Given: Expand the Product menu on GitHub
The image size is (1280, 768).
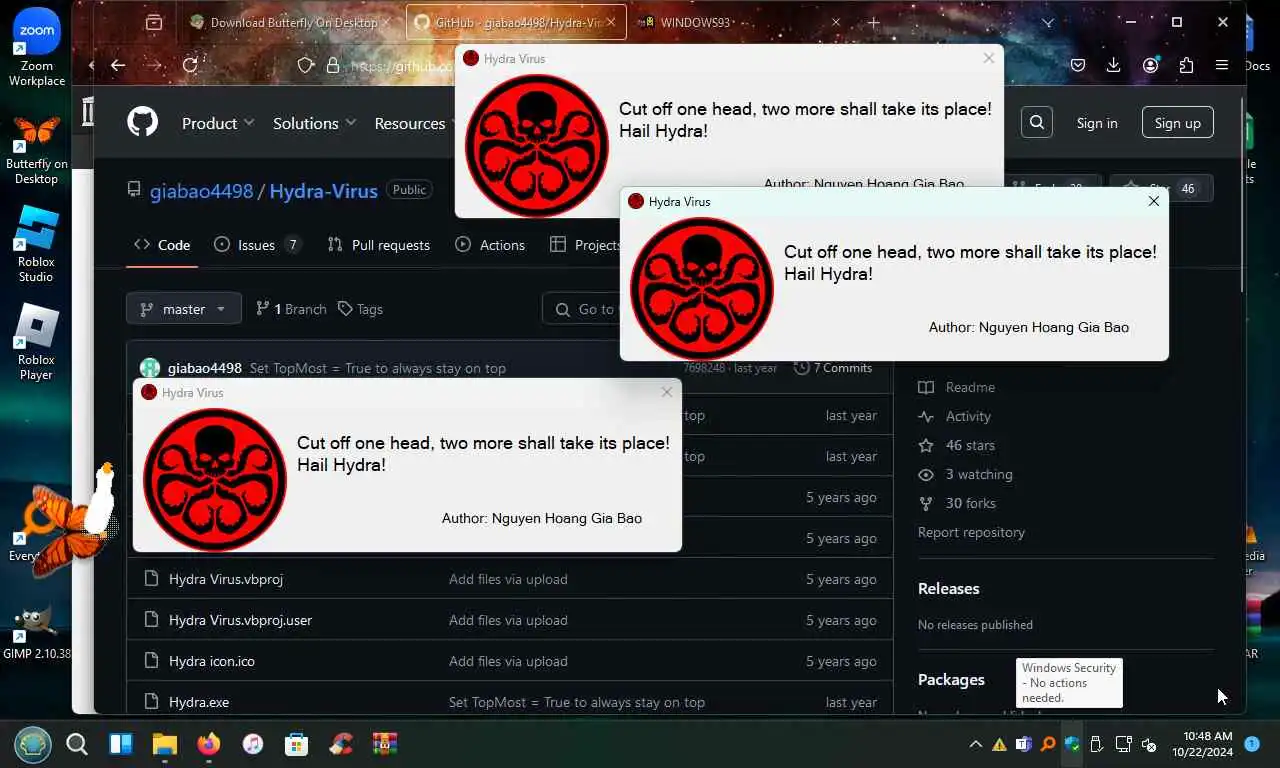Looking at the screenshot, I should click(x=218, y=123).
